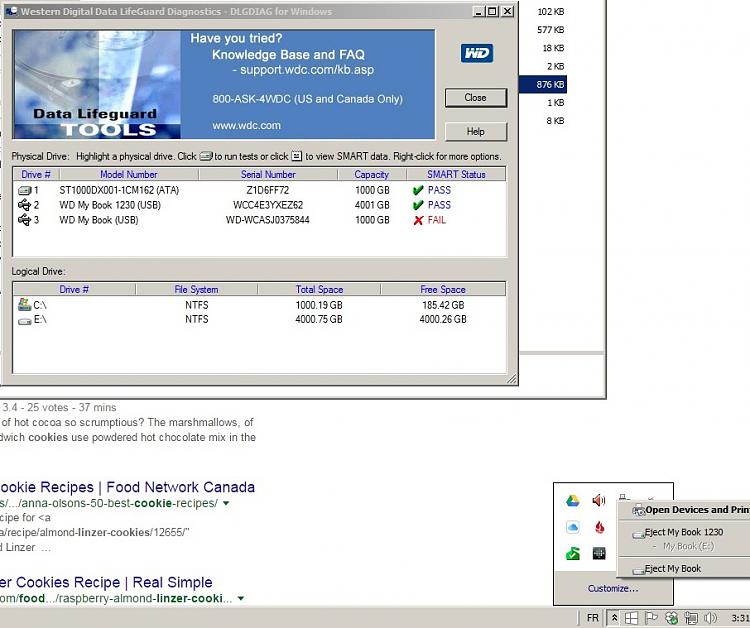This screenshot has height=628, width=750.
Task: Choose Eject My Book 1230
Action: (x=684, y=532)
